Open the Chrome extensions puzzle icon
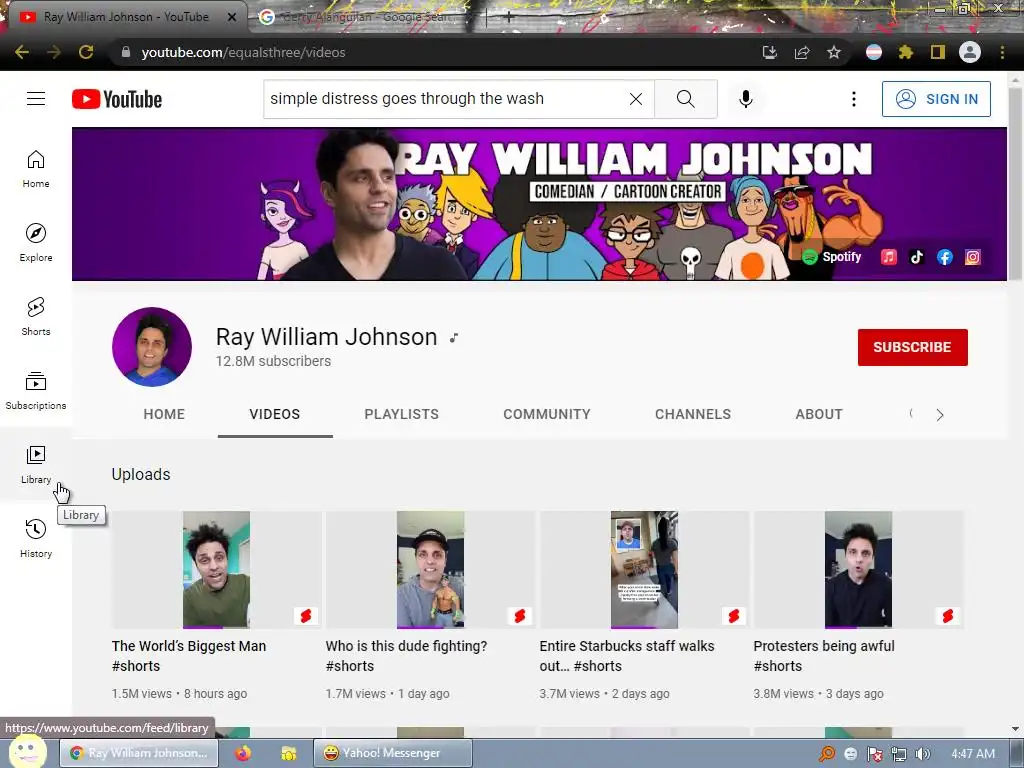This screenshot has width=1024, height=768. 905,52
